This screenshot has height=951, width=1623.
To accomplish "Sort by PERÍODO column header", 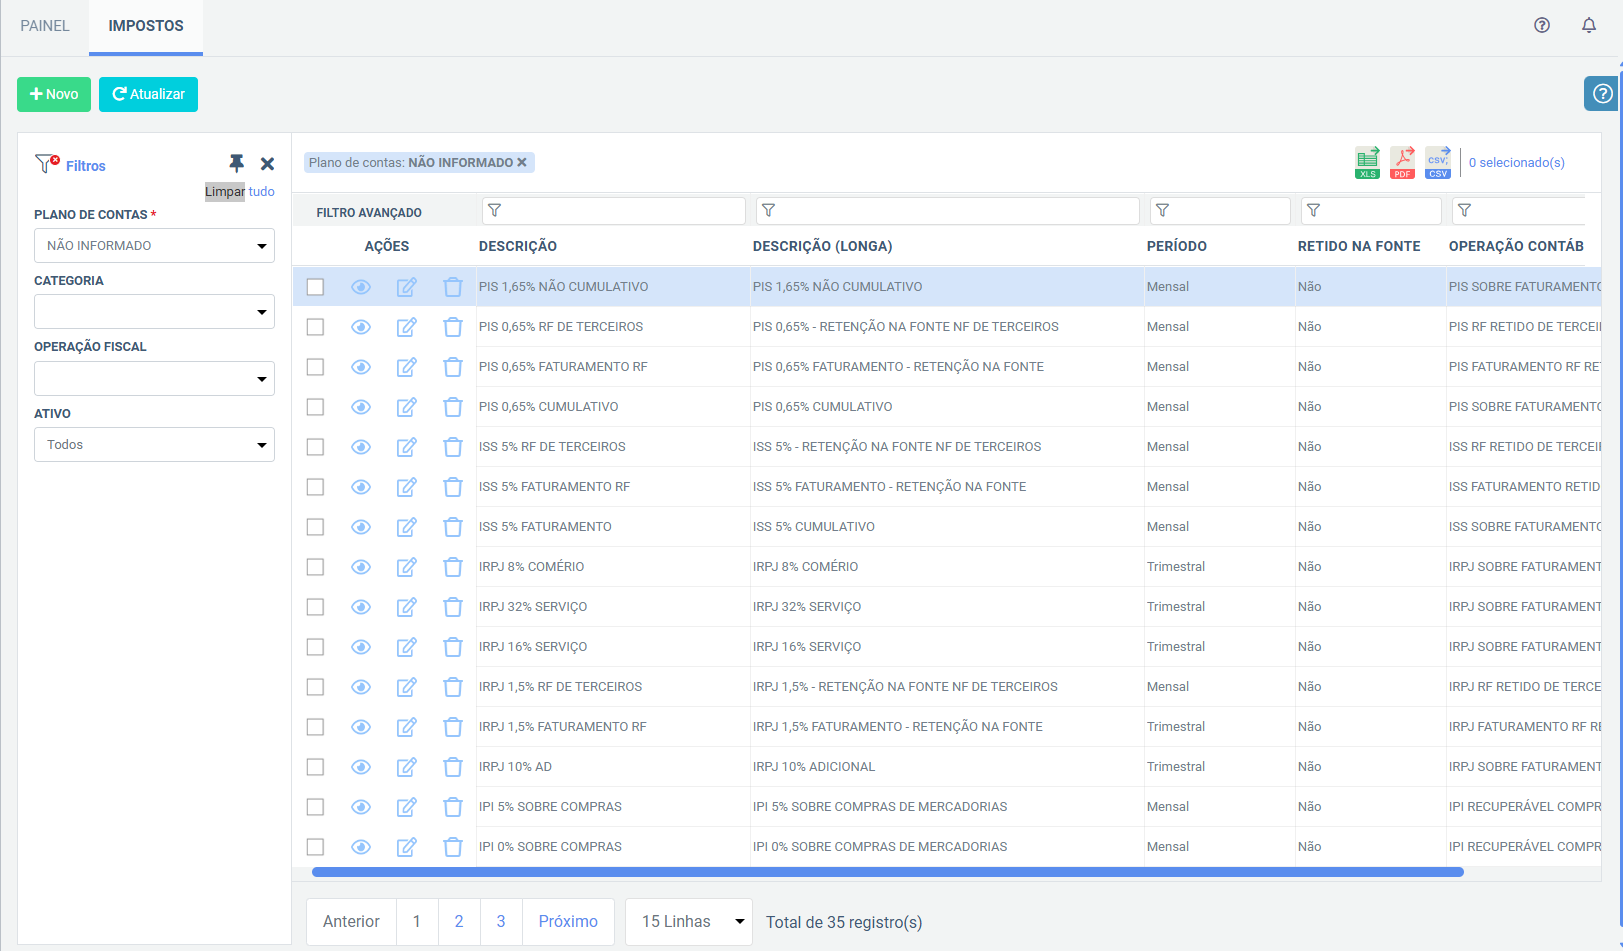I will coord(1177,246).
